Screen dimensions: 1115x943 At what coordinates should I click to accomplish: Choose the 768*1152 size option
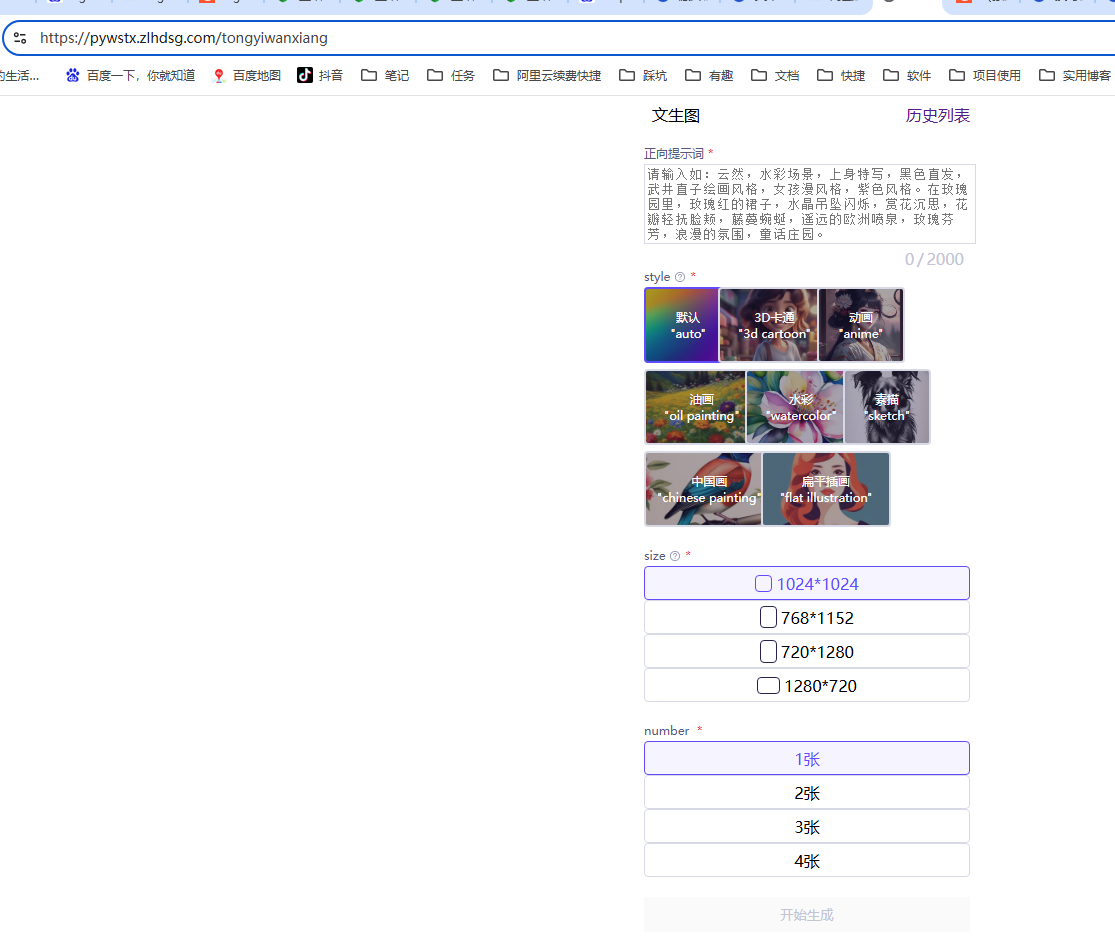coord(806,617)
